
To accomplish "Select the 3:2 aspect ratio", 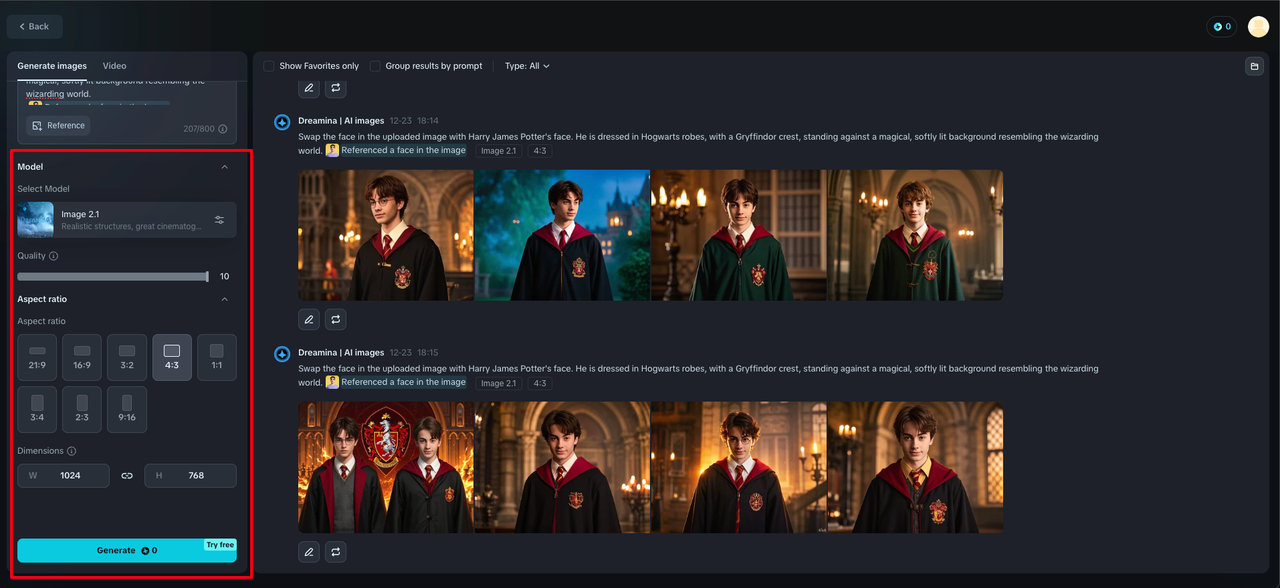I will [x=127, y=357].
